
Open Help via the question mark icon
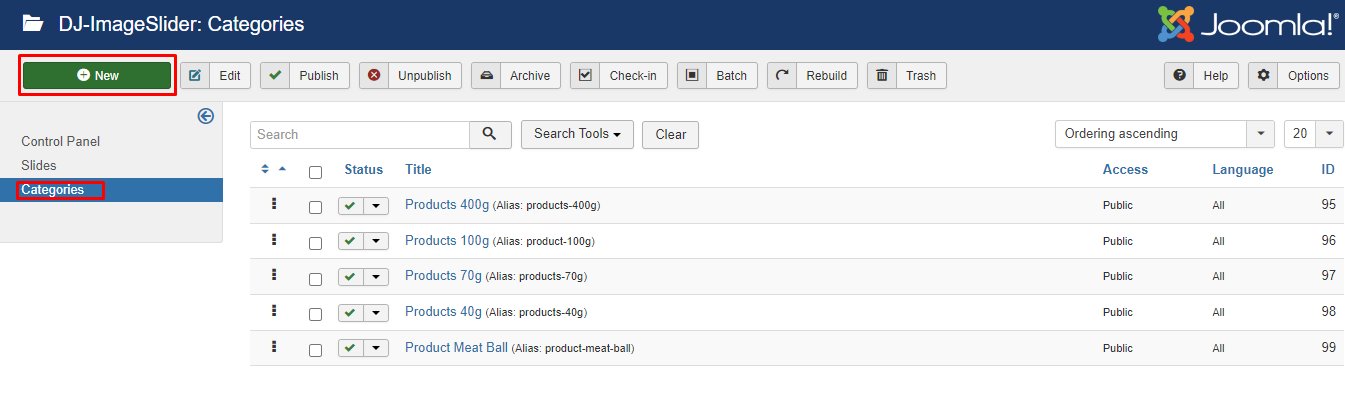1180,75
